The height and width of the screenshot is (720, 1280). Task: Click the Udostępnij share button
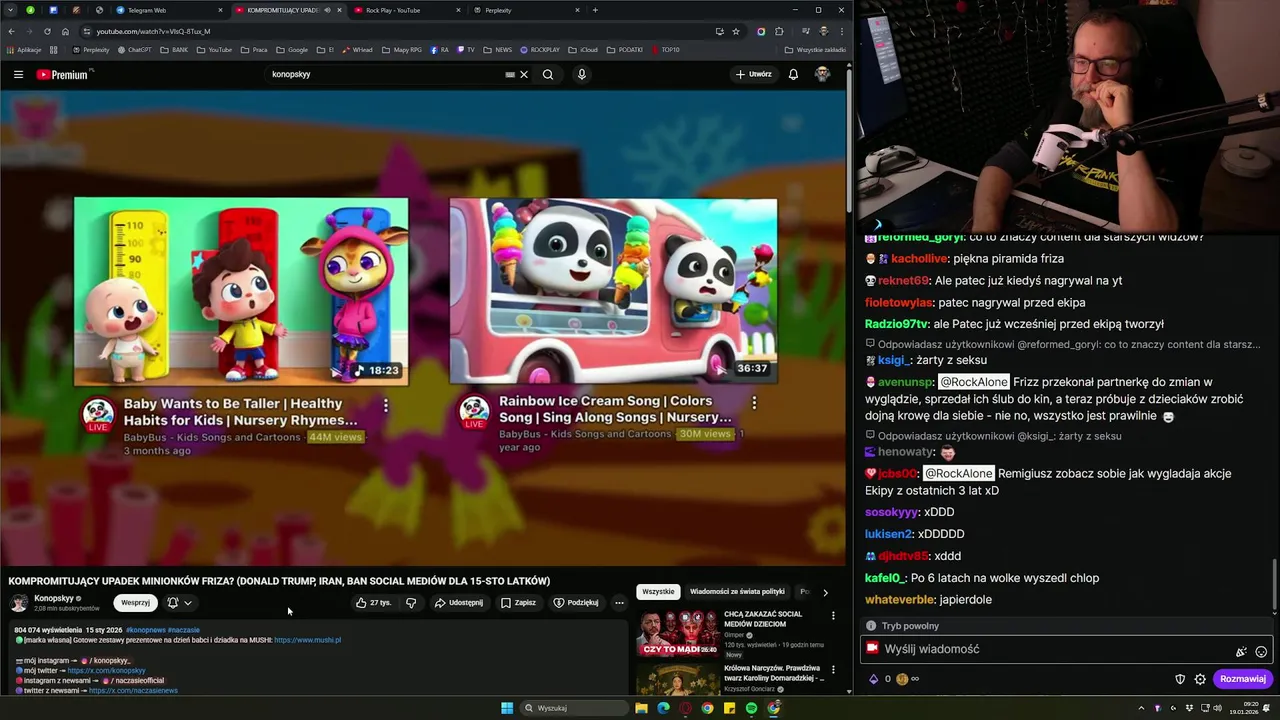(459, 603)
